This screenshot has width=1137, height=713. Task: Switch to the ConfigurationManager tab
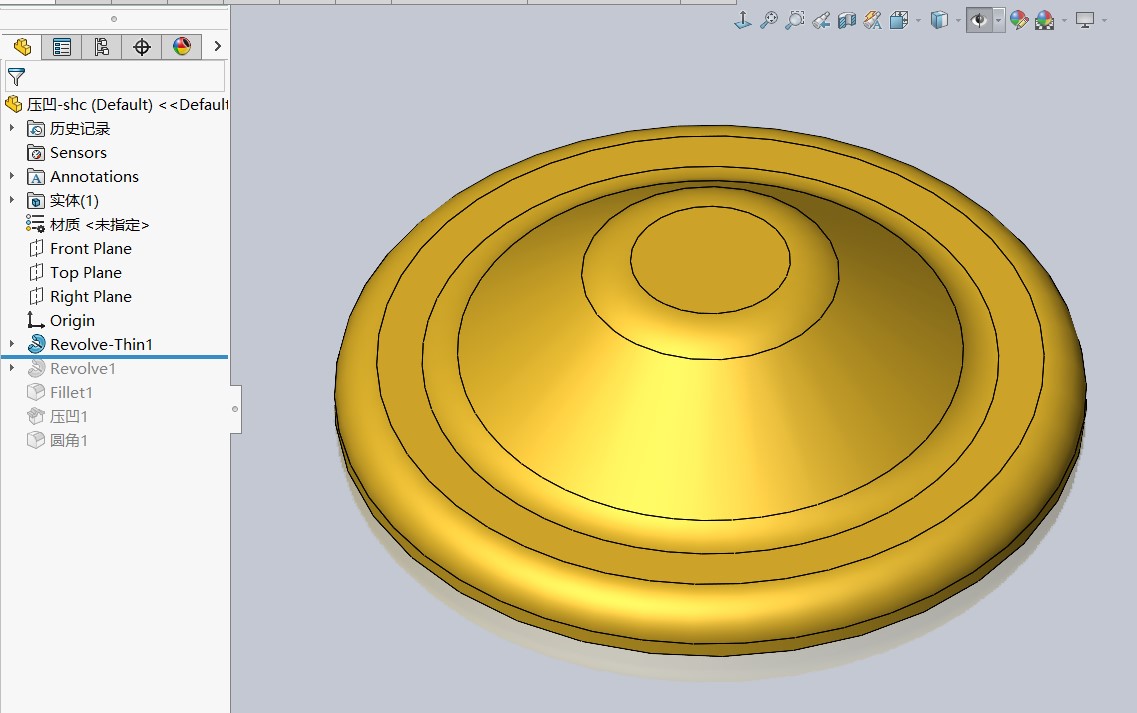click(x=102, y=47)
